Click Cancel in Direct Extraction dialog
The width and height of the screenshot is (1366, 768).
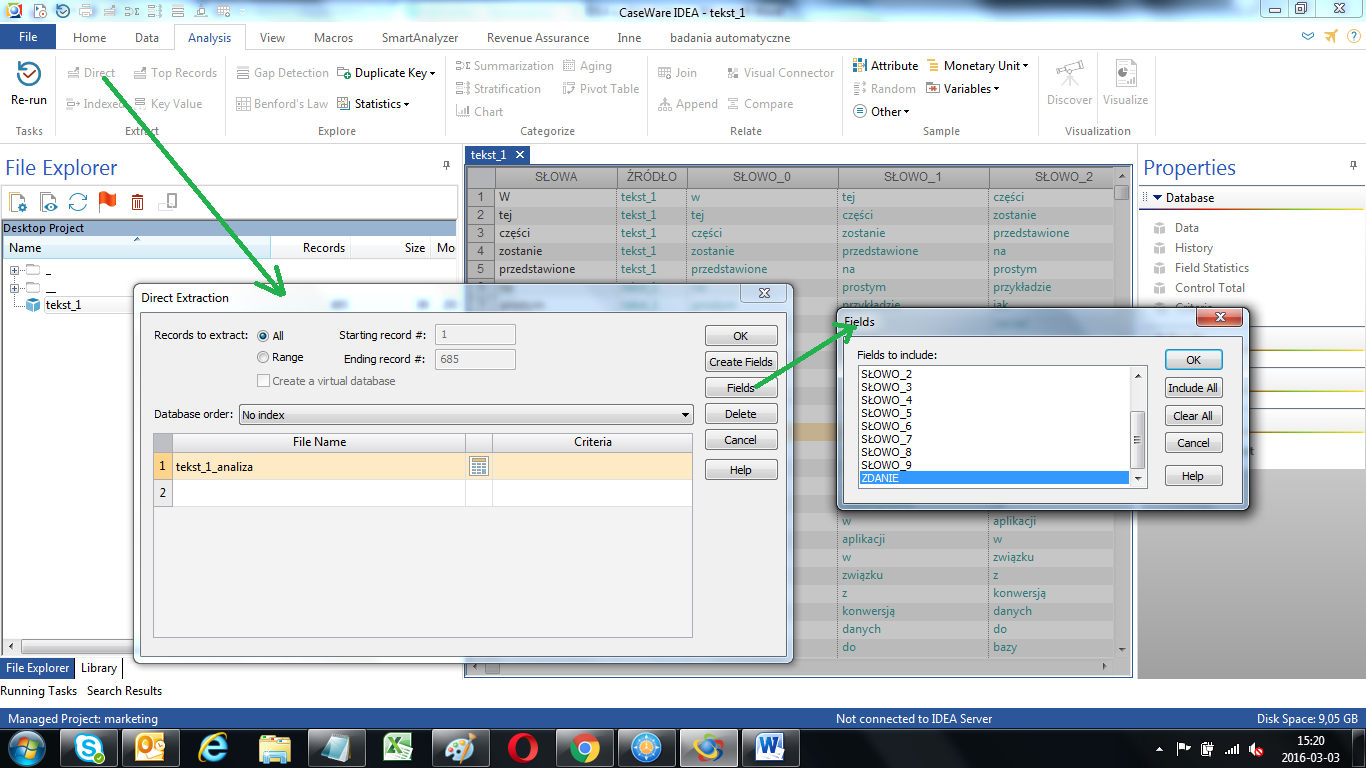click(740, 440)
